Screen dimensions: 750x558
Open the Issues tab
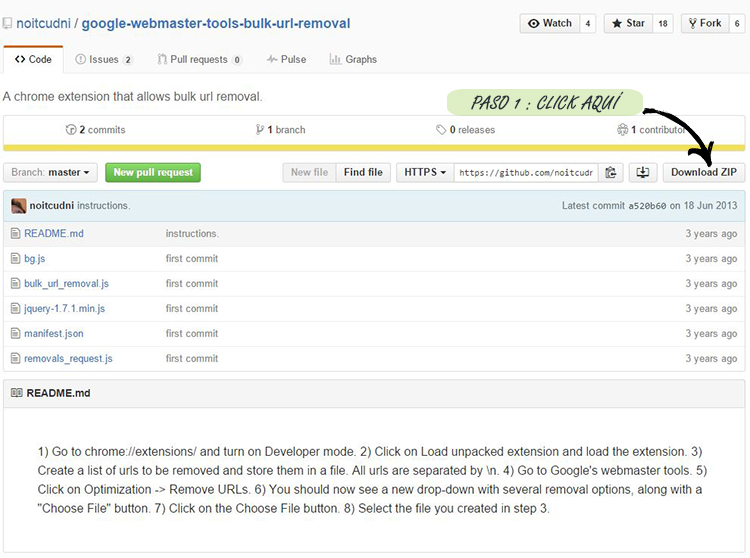(103, 59)
